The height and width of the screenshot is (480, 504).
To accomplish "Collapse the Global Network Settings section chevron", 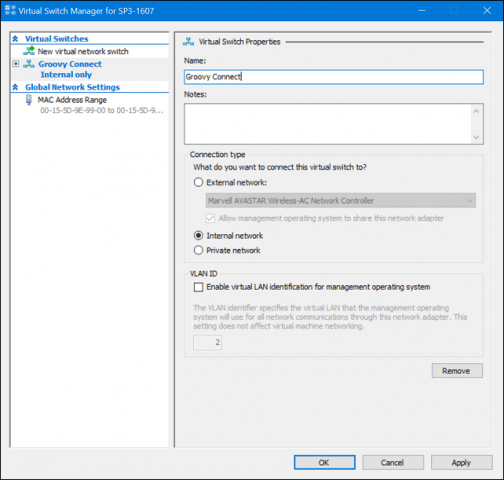I will pyautogui.click(x=15, y=87).
